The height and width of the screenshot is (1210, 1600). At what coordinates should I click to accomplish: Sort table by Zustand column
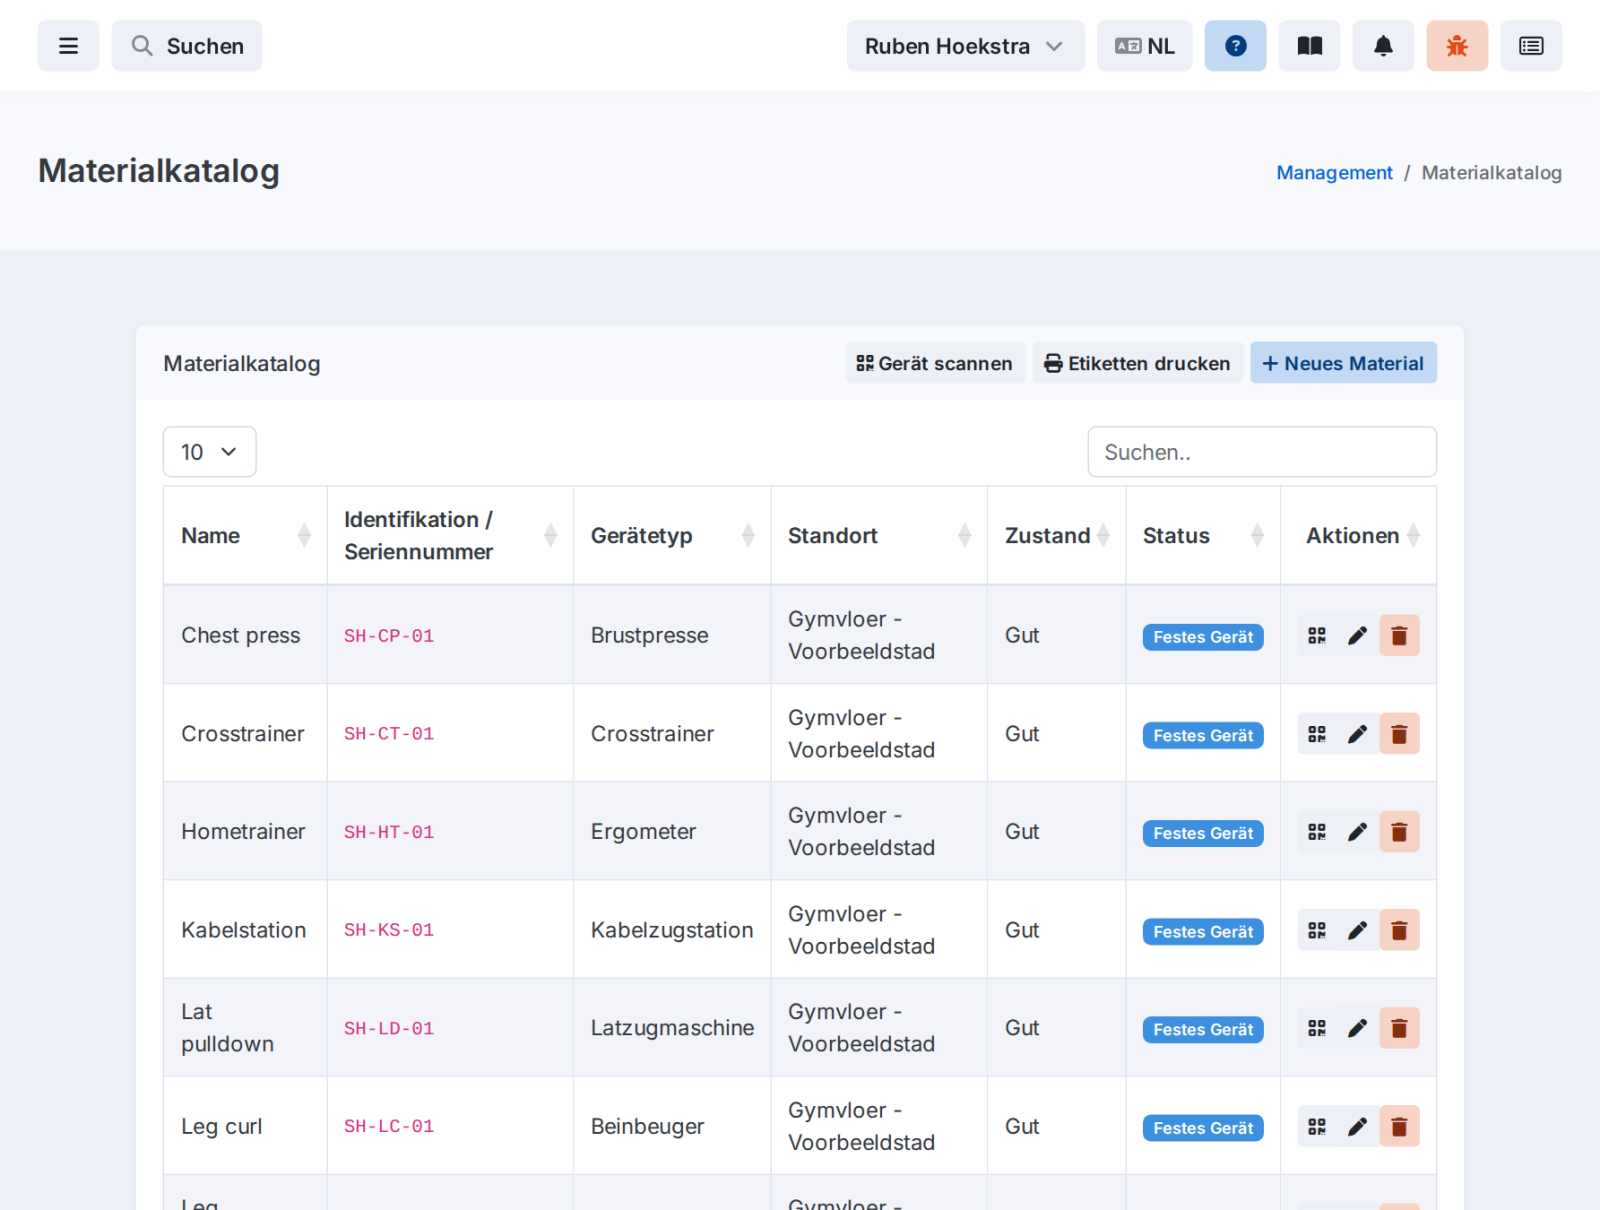pos(1057,536)
